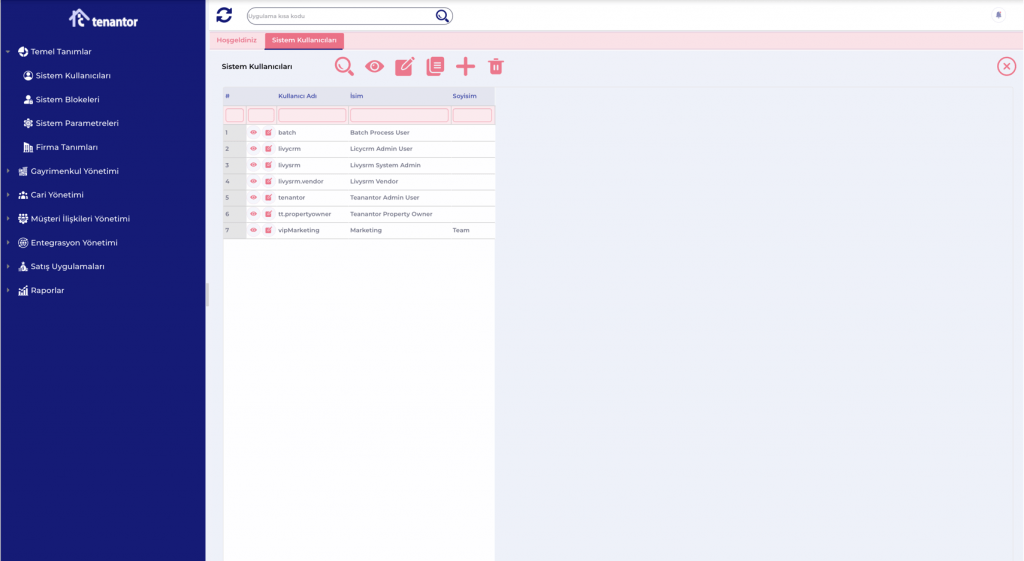Click the edit pencil icon in toolbar
The image size is (1024, 561).
point(405,67)
